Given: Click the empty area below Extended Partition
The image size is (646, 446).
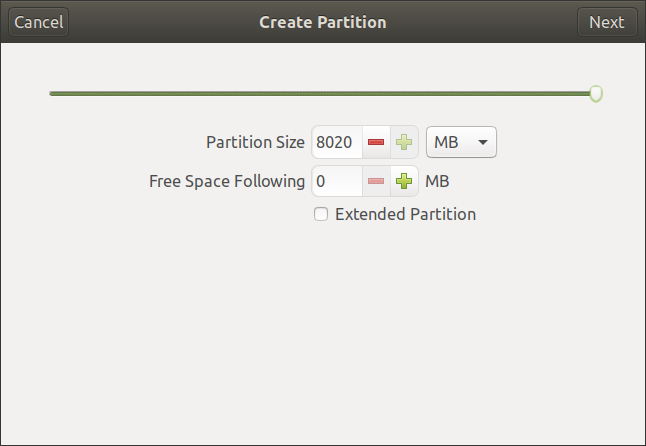Looking at the screenshot, I should [322, 330].
